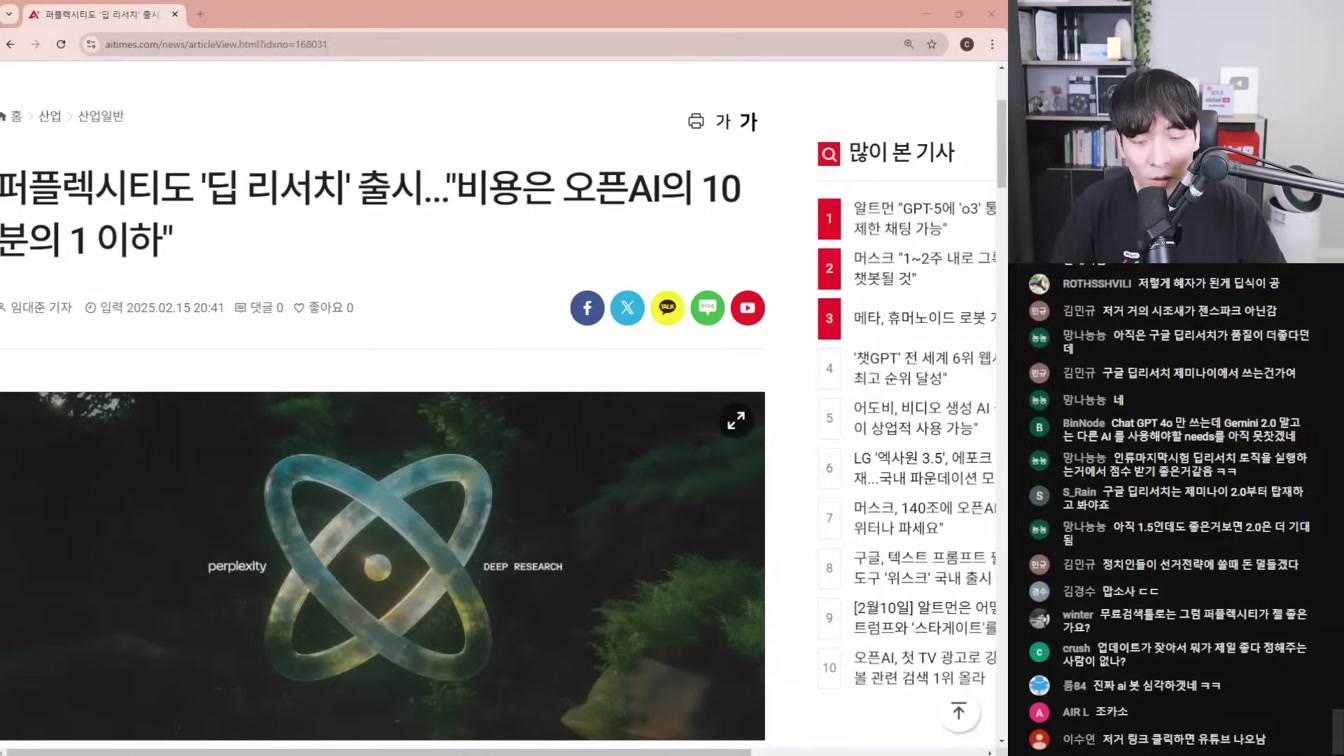This screenshot has height=756, width=1344.
Task: Share article via Line icon
Action: click(707, 308)
